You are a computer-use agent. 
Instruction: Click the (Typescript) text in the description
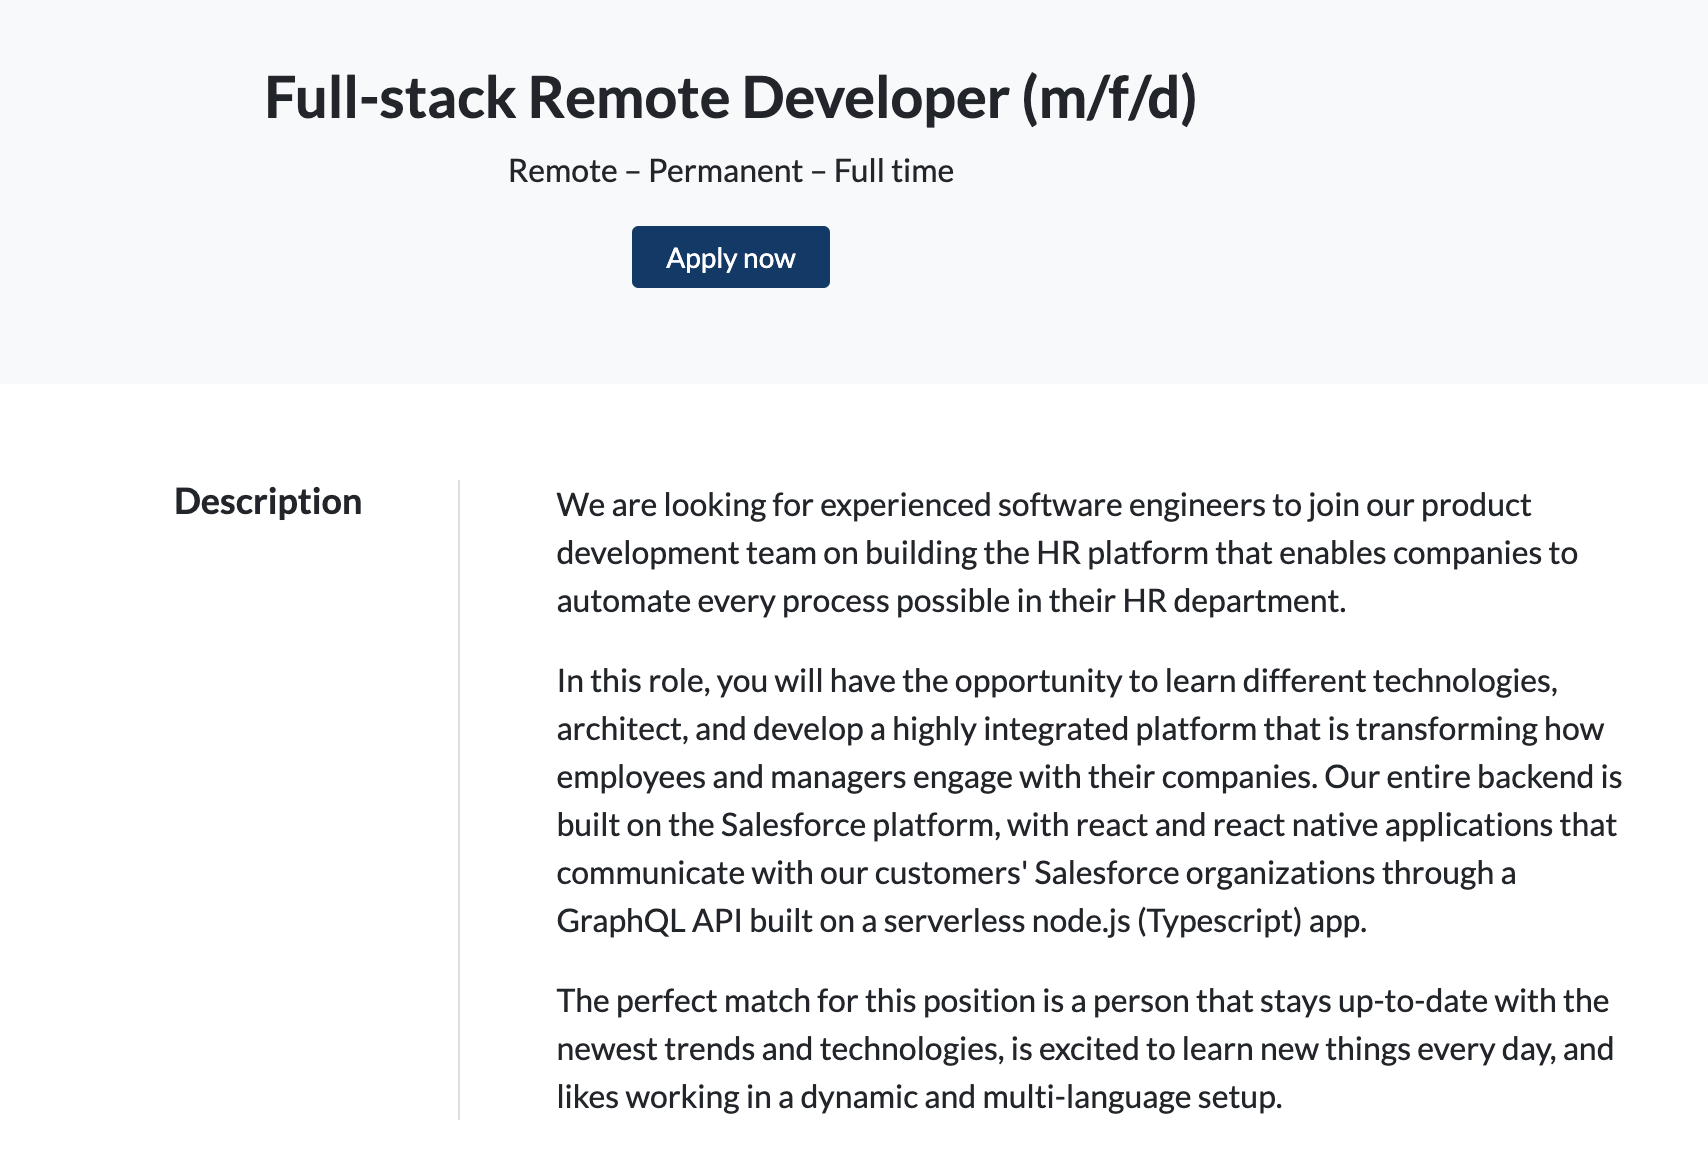(1219, 921)
